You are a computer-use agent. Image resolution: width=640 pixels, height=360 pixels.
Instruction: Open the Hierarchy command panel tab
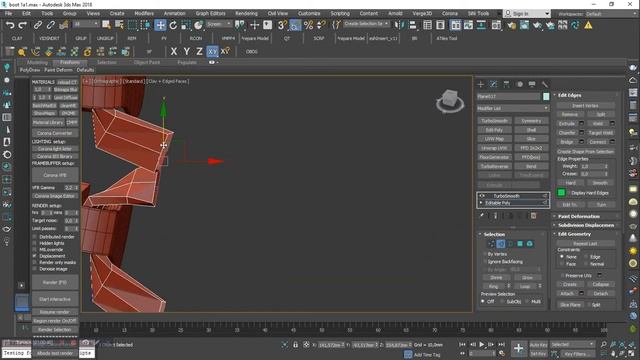506,84
